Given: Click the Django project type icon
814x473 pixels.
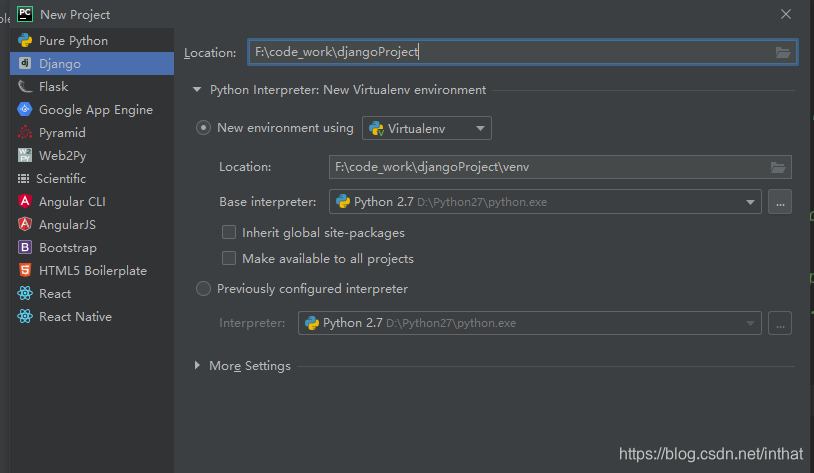Looking at the screenshot, I should [25, 63].
